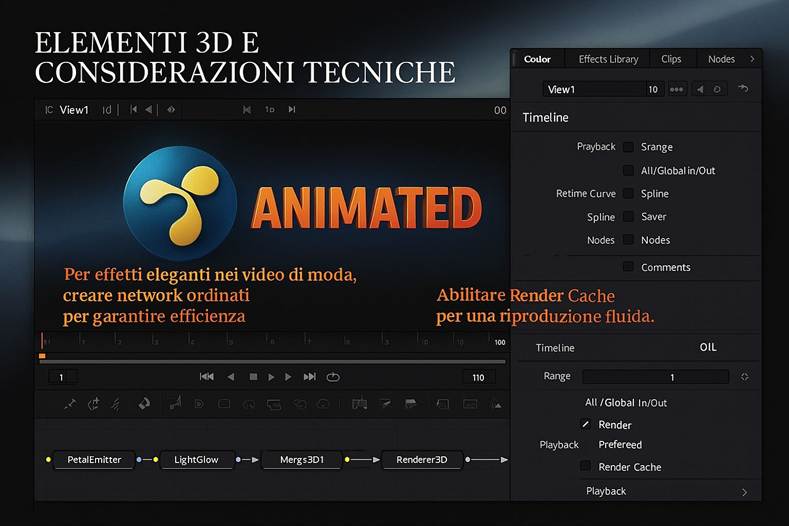
Task: Enable the Srange checkbox
Action: pos(628,146)
